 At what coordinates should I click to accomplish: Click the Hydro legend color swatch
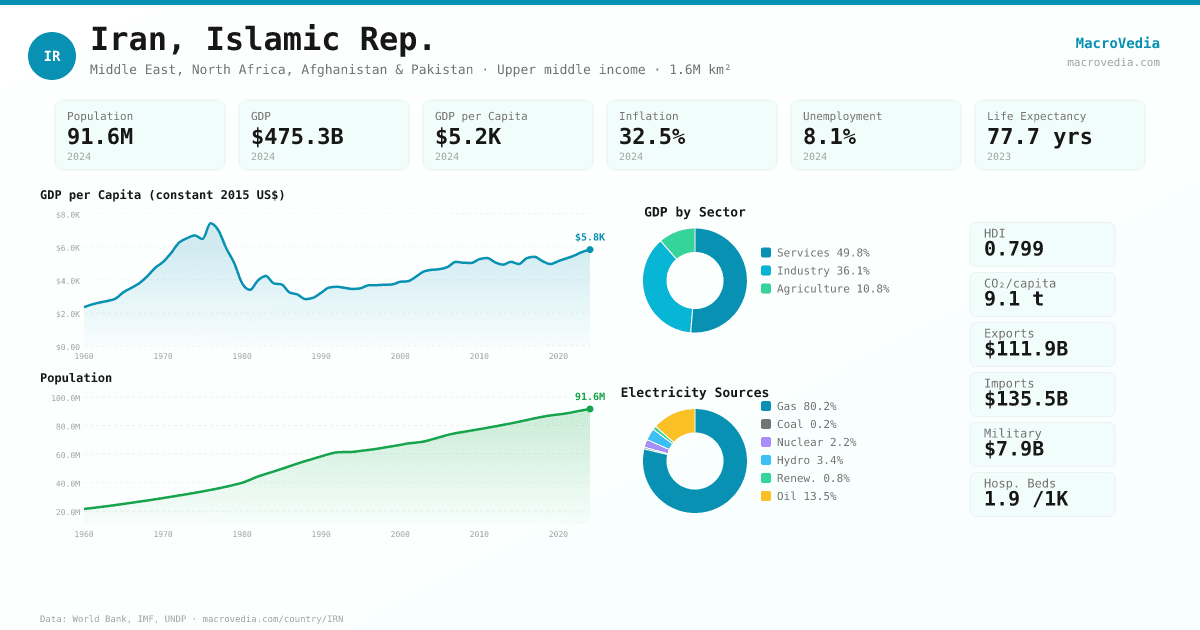tap(766, 460)
